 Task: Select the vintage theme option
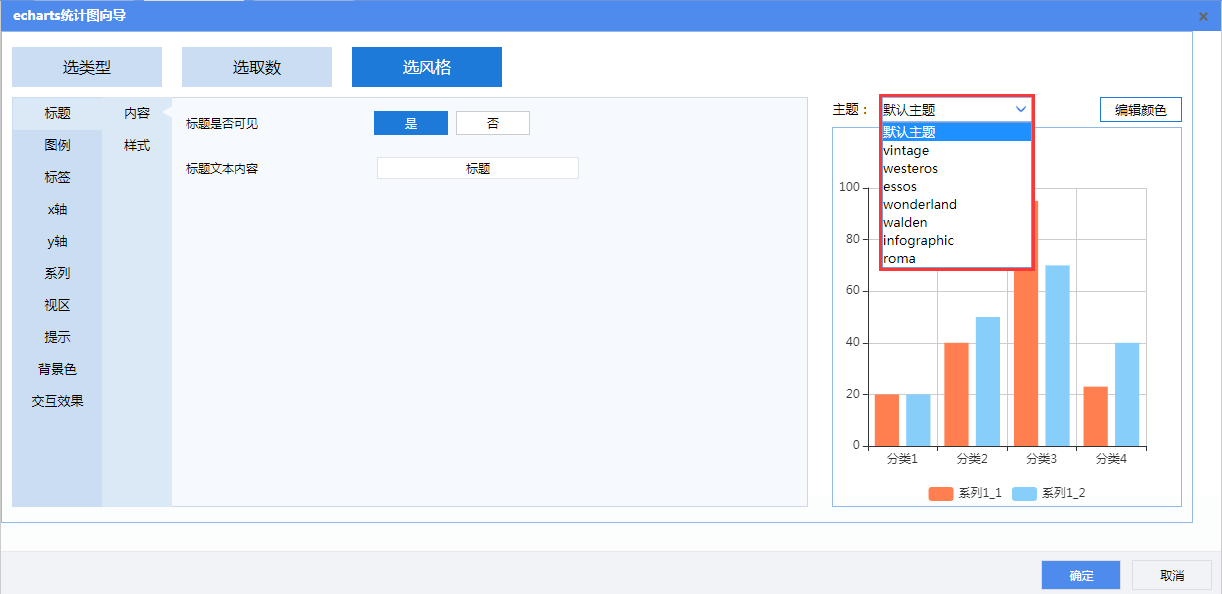click(906, 150)
